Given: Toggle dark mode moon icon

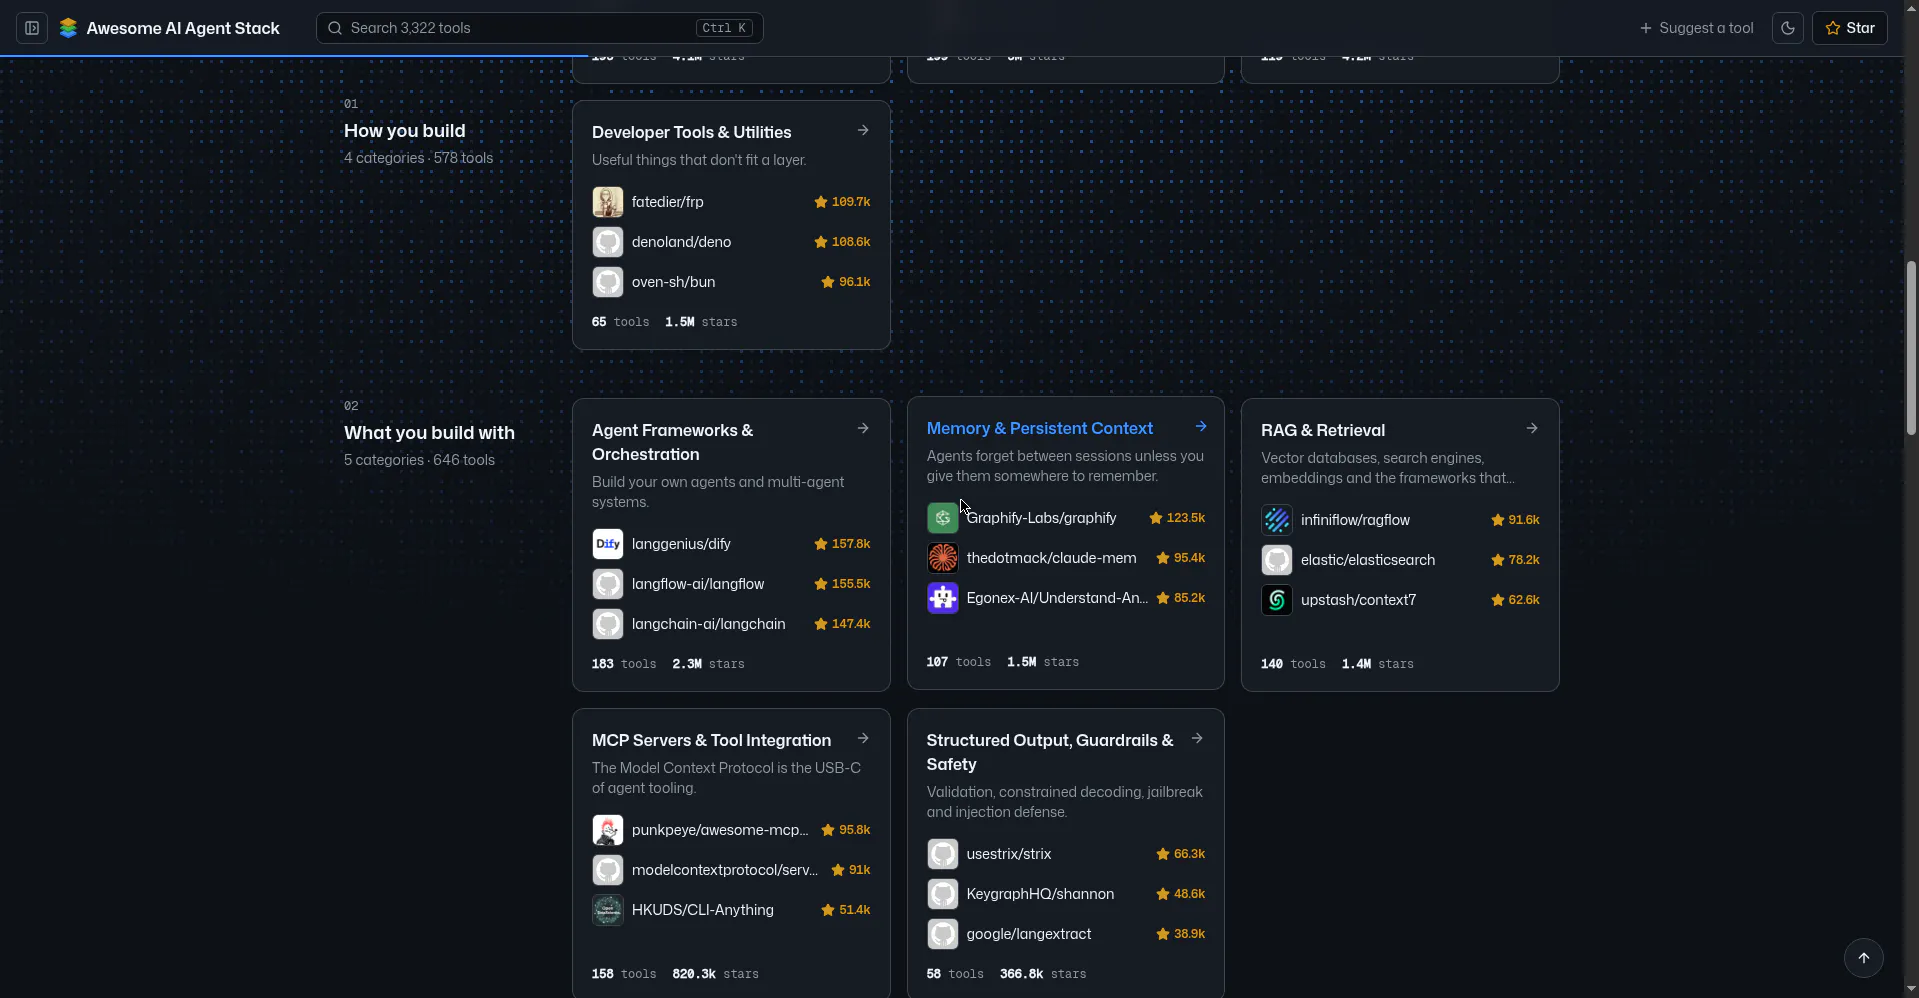Looking at the screenshot, I should [1788, 28].
